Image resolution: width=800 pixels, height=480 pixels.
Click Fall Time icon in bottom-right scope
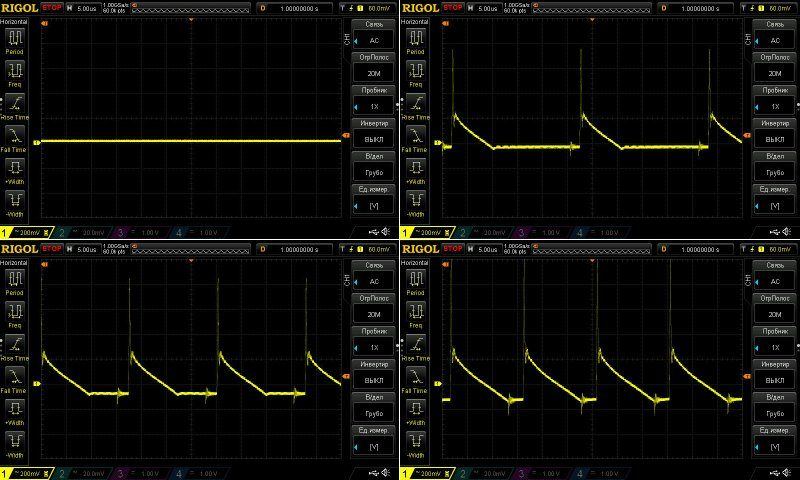point(415,377)
